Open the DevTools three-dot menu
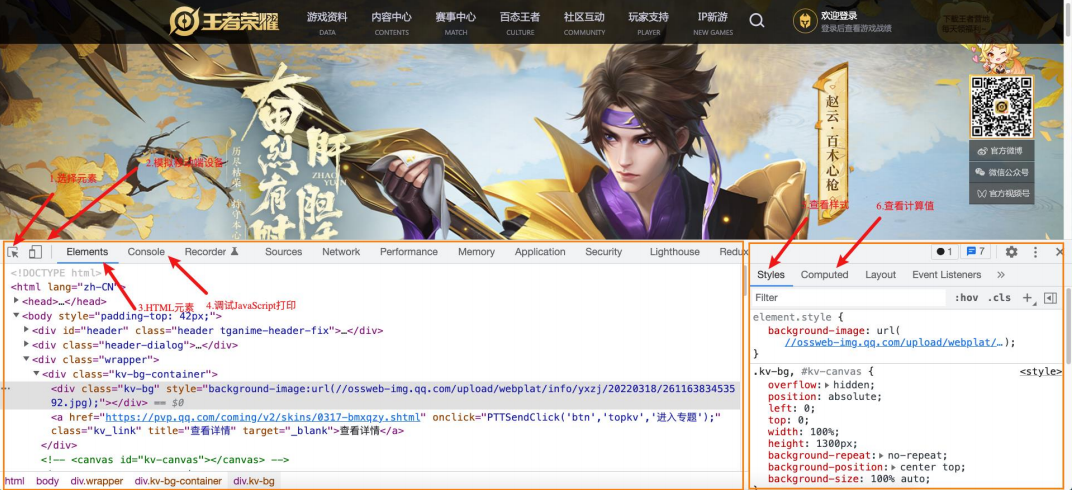This screenshot has height=503, width=1075. pyautogui.click(x=1035, y=252)
